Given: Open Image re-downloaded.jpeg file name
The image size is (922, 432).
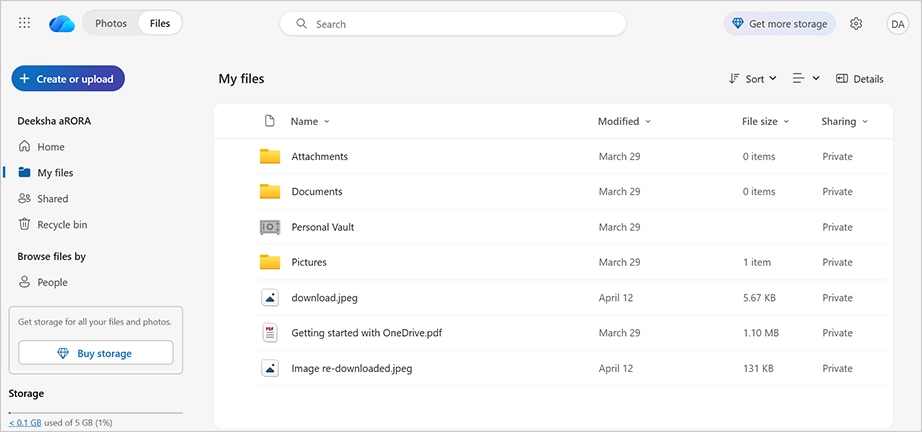Looking at the screenshot, I should 352,369.
